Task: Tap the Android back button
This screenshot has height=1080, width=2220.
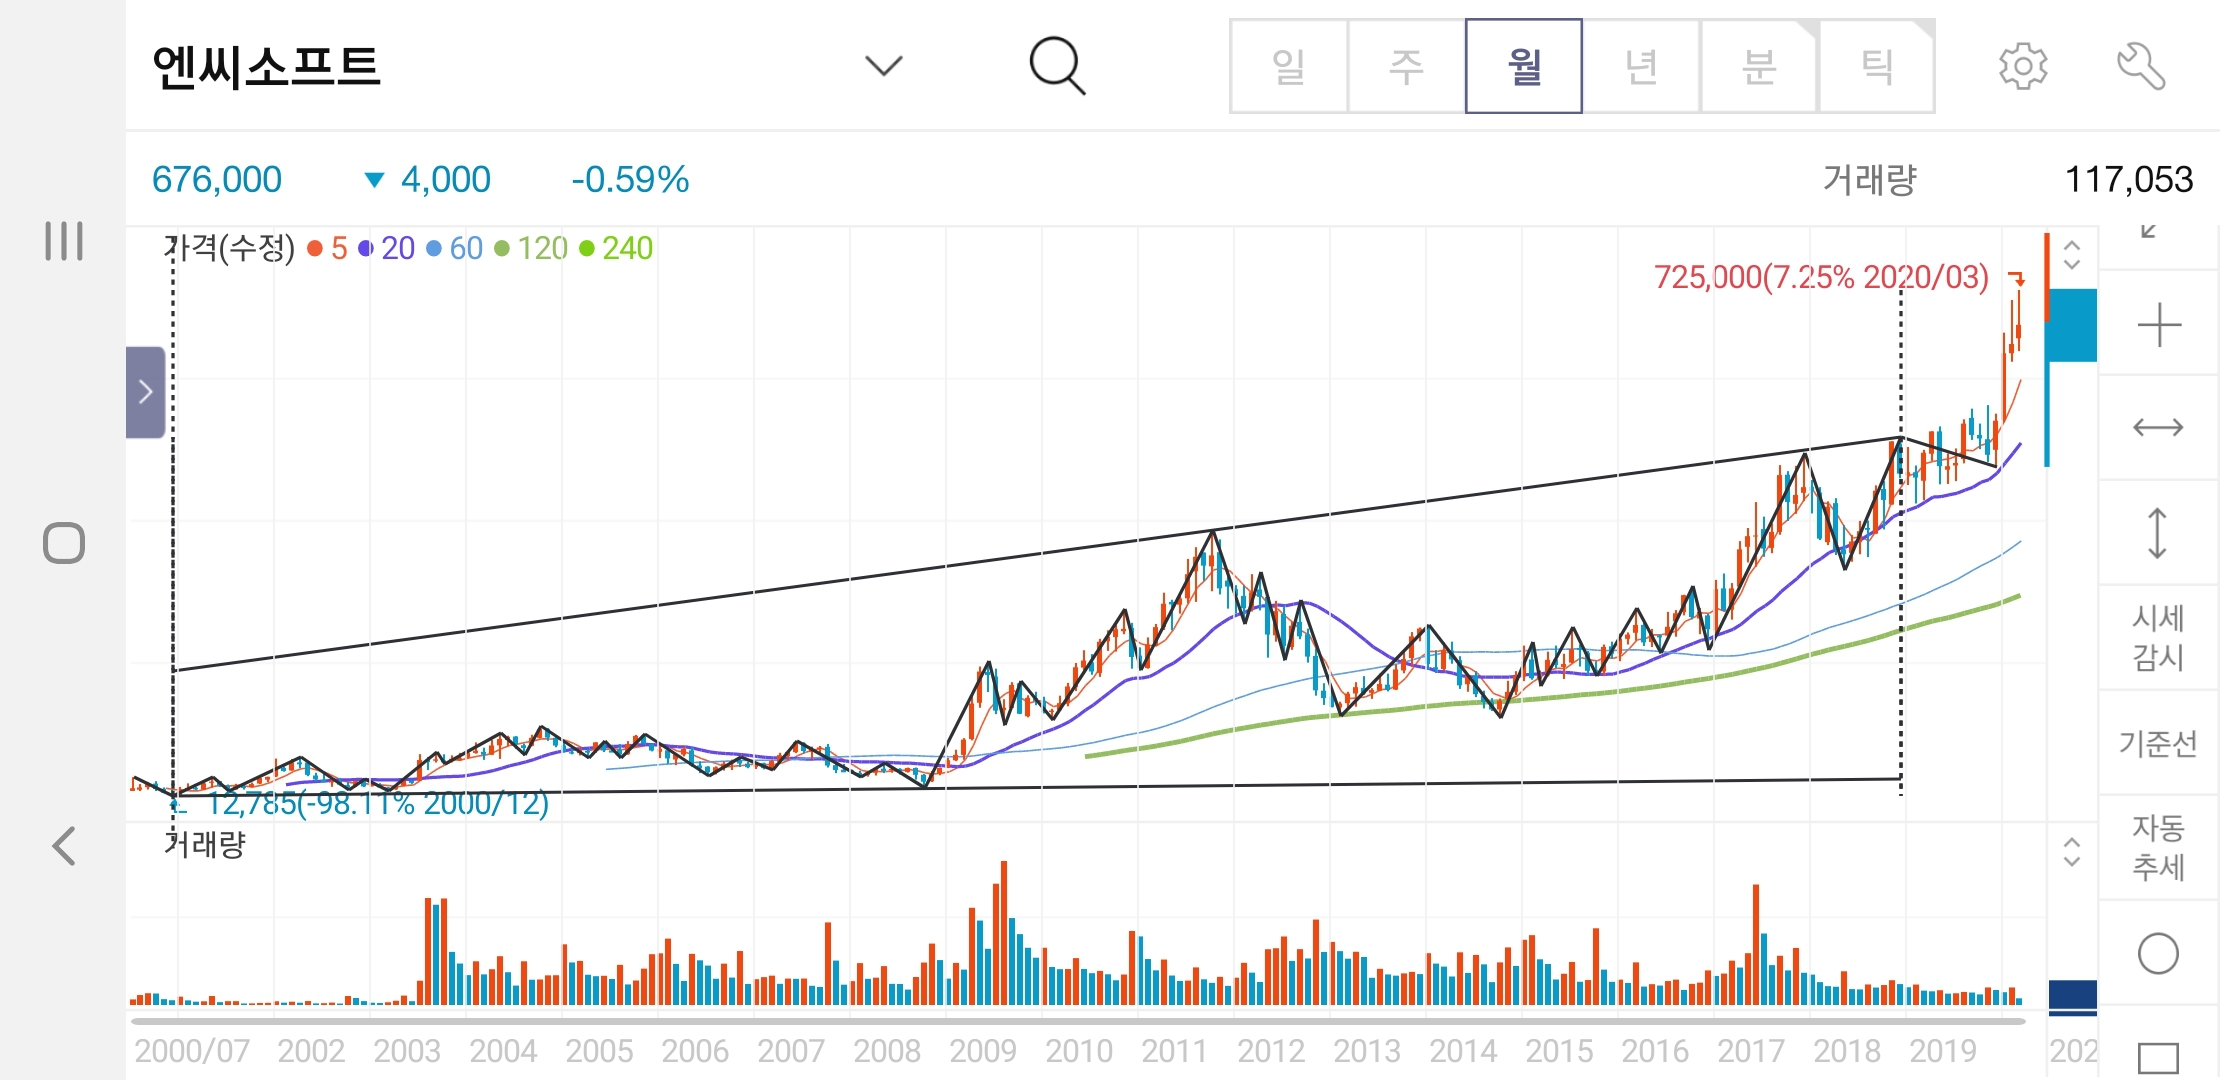Action: point(64,846)
